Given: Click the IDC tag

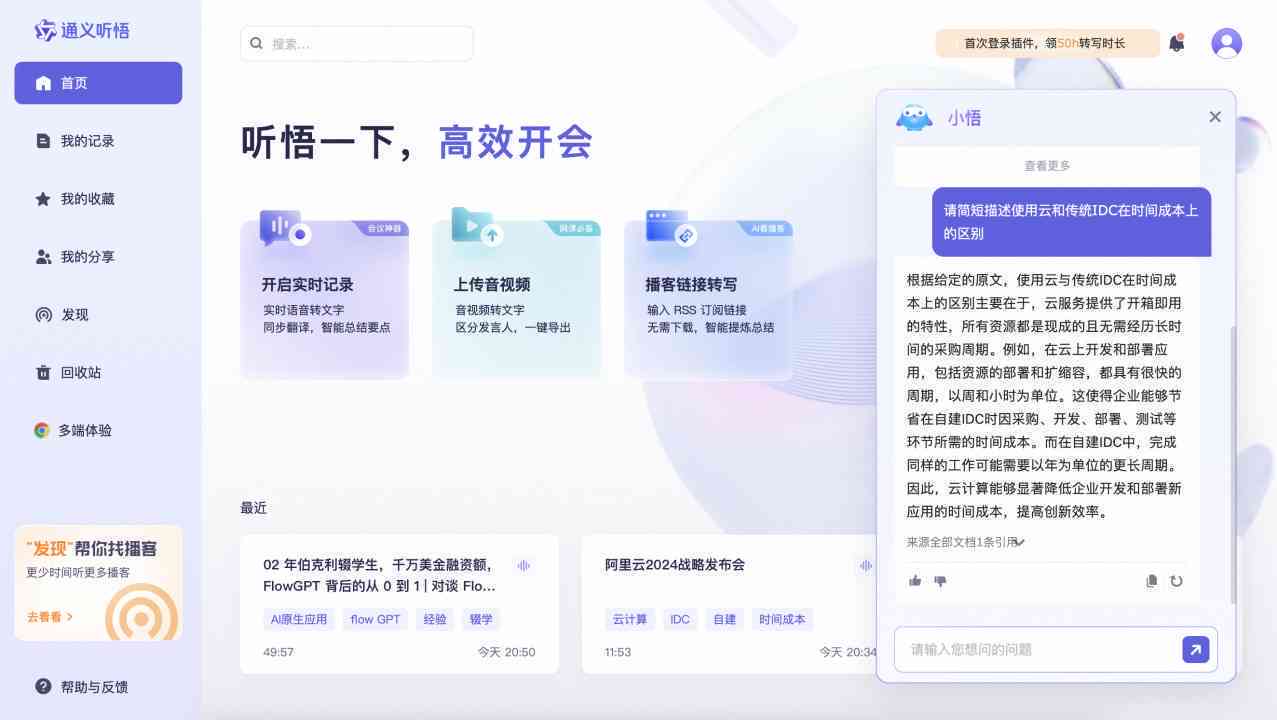Looking at the screenshot, I should point(680,620).
